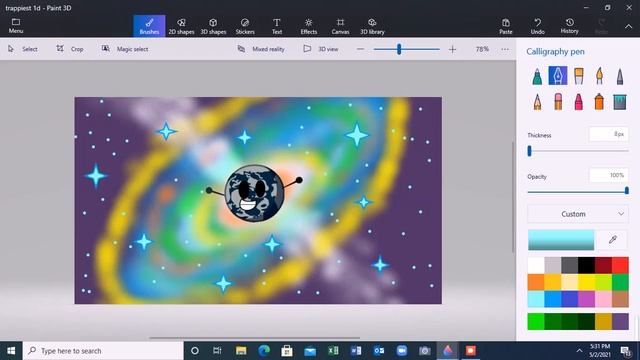Click the Paste button
Screen dimensions: 640x360
pyautogui.click(x=506, y=26)
